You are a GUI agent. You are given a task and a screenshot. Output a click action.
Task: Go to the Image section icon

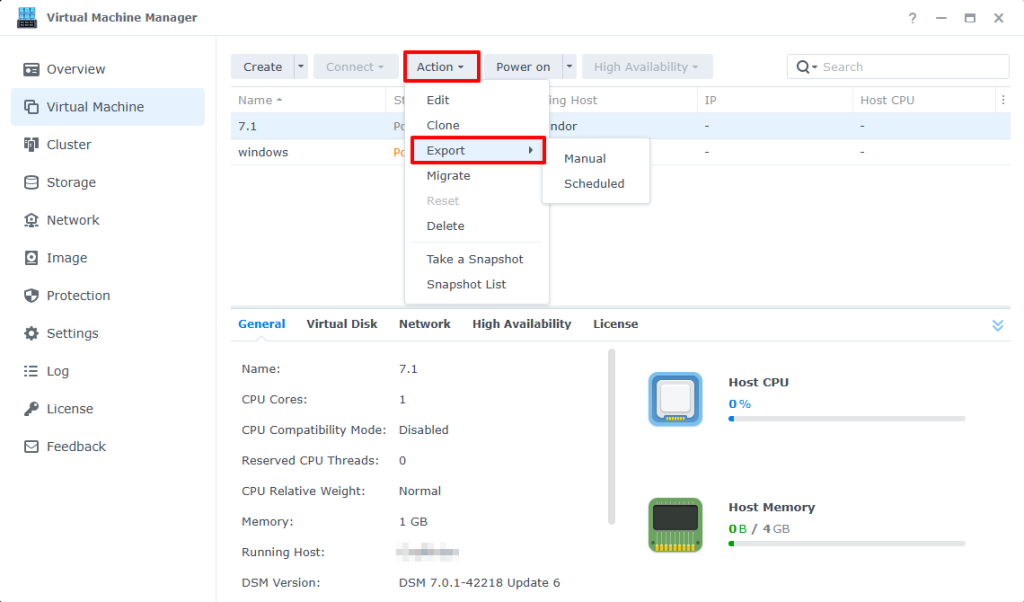31,258
